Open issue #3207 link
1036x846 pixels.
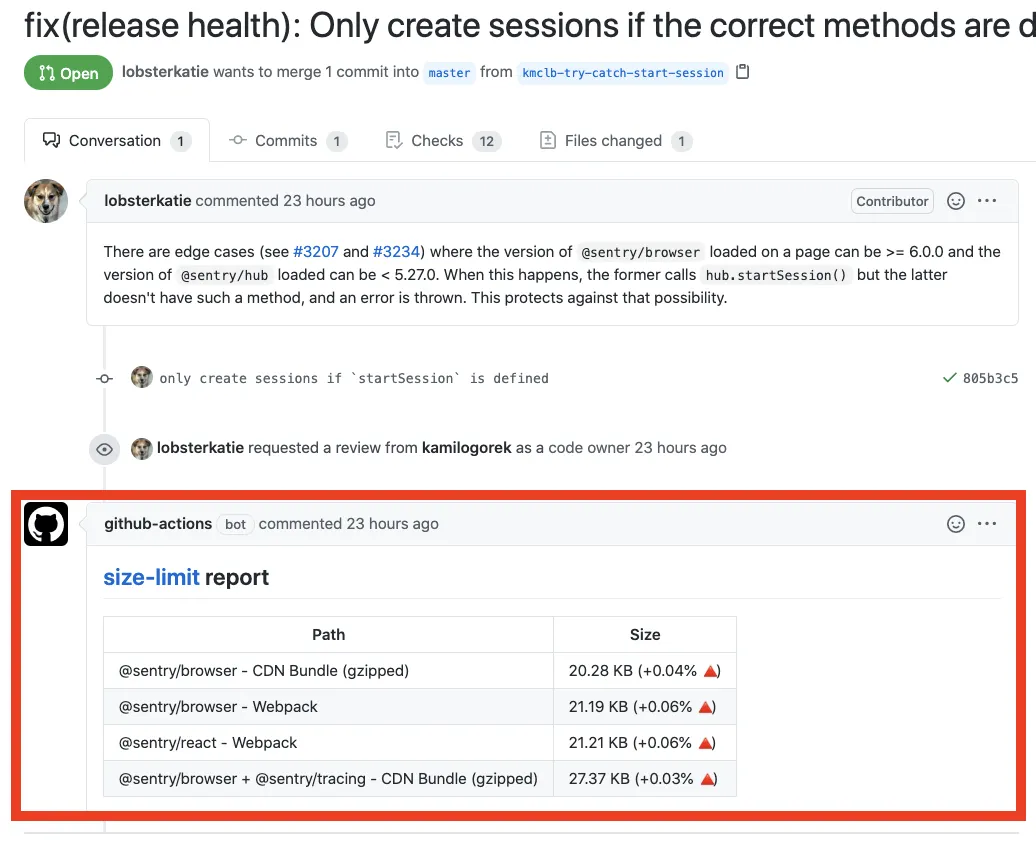(x=316, y=252)
